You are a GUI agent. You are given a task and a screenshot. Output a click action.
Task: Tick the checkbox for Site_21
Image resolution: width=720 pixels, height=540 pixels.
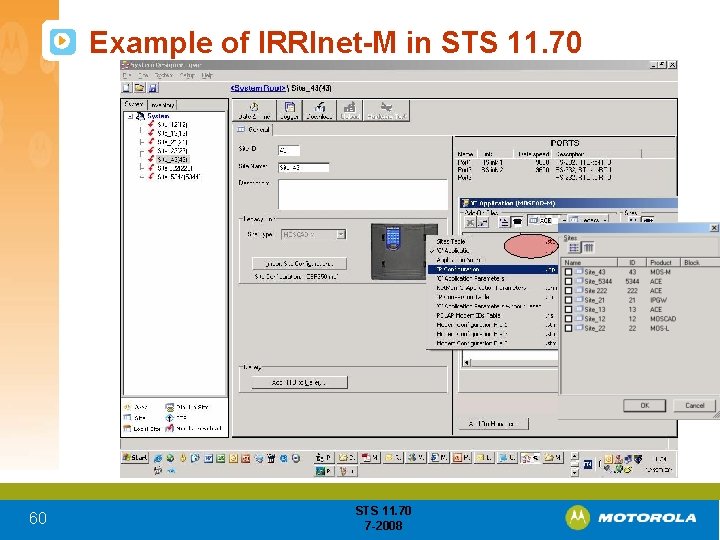(x=568, y=300)
